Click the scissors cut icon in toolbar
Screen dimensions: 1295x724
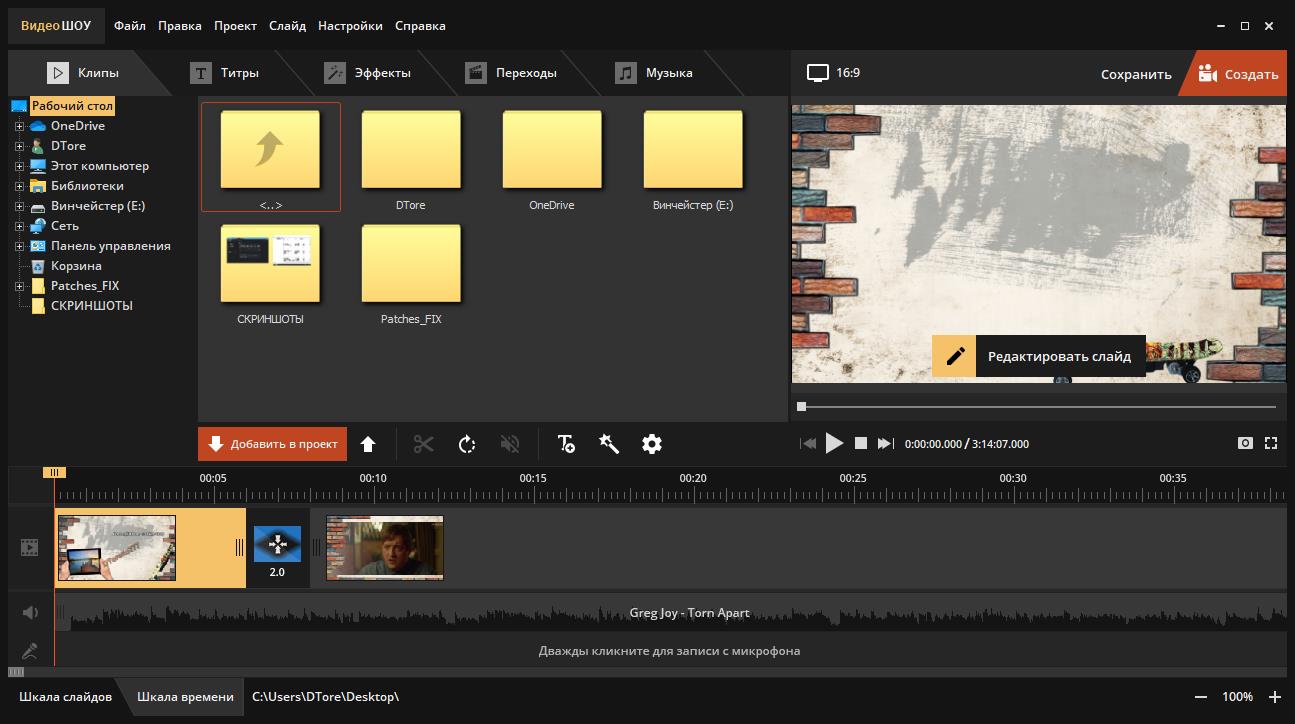(x=423, y=444)
